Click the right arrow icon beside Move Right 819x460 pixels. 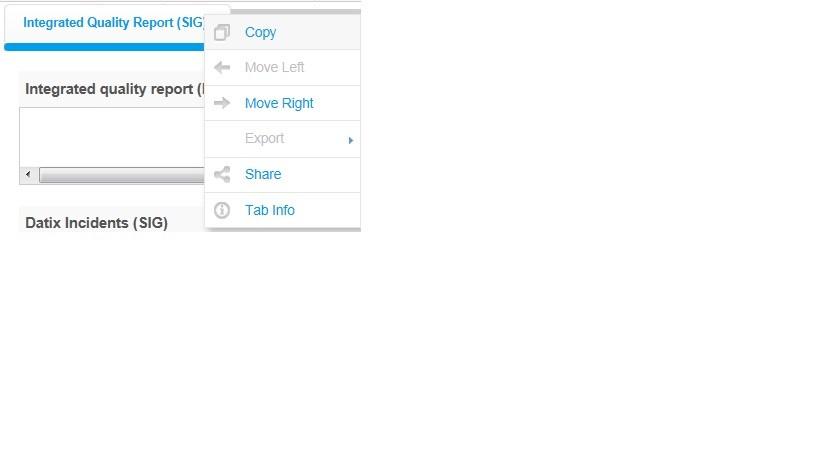(x=222, y=103)
